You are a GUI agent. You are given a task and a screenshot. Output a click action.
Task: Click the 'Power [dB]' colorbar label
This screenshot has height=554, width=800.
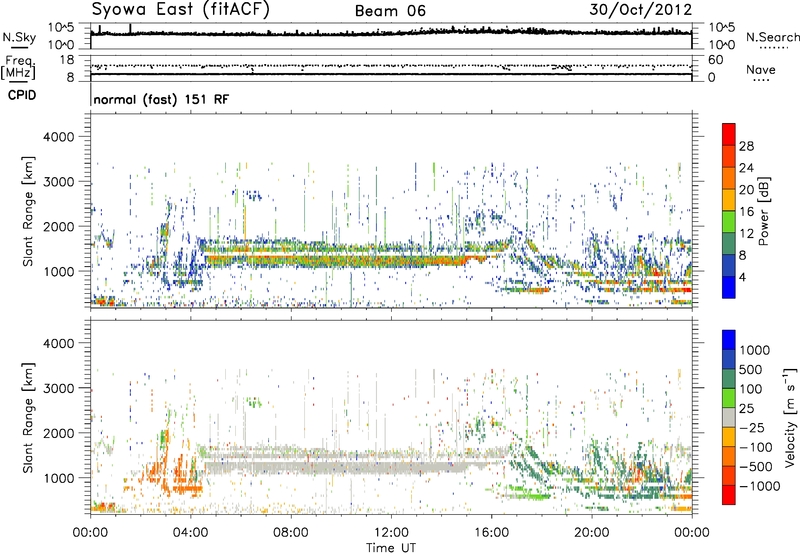coord(763,211)
